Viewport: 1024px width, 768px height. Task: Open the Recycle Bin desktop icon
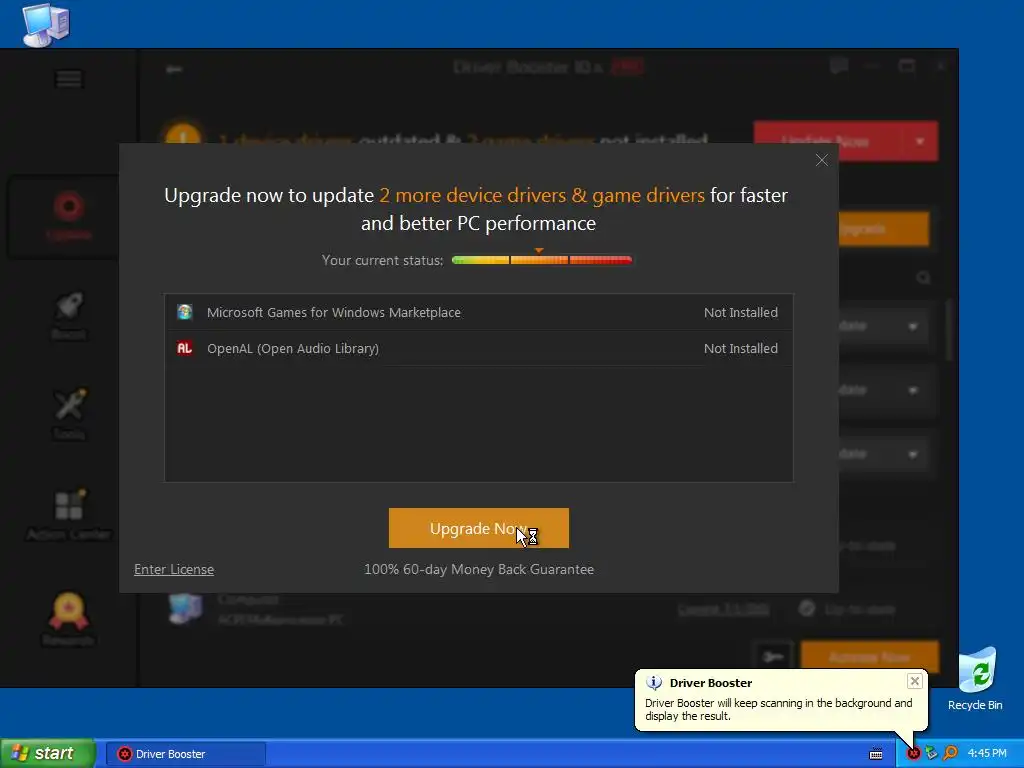coord(976,679)
